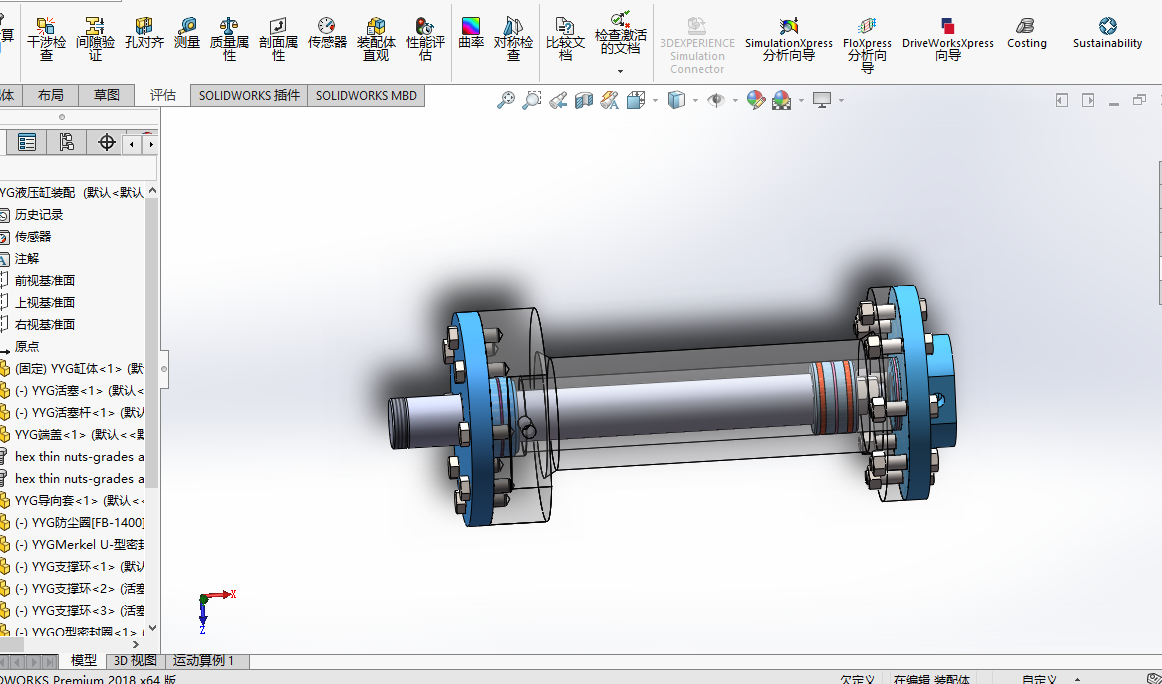1162x684 pixels.
Task: Open the Hide/Show Items dropdown arrow
Action: tap(735, 100)
